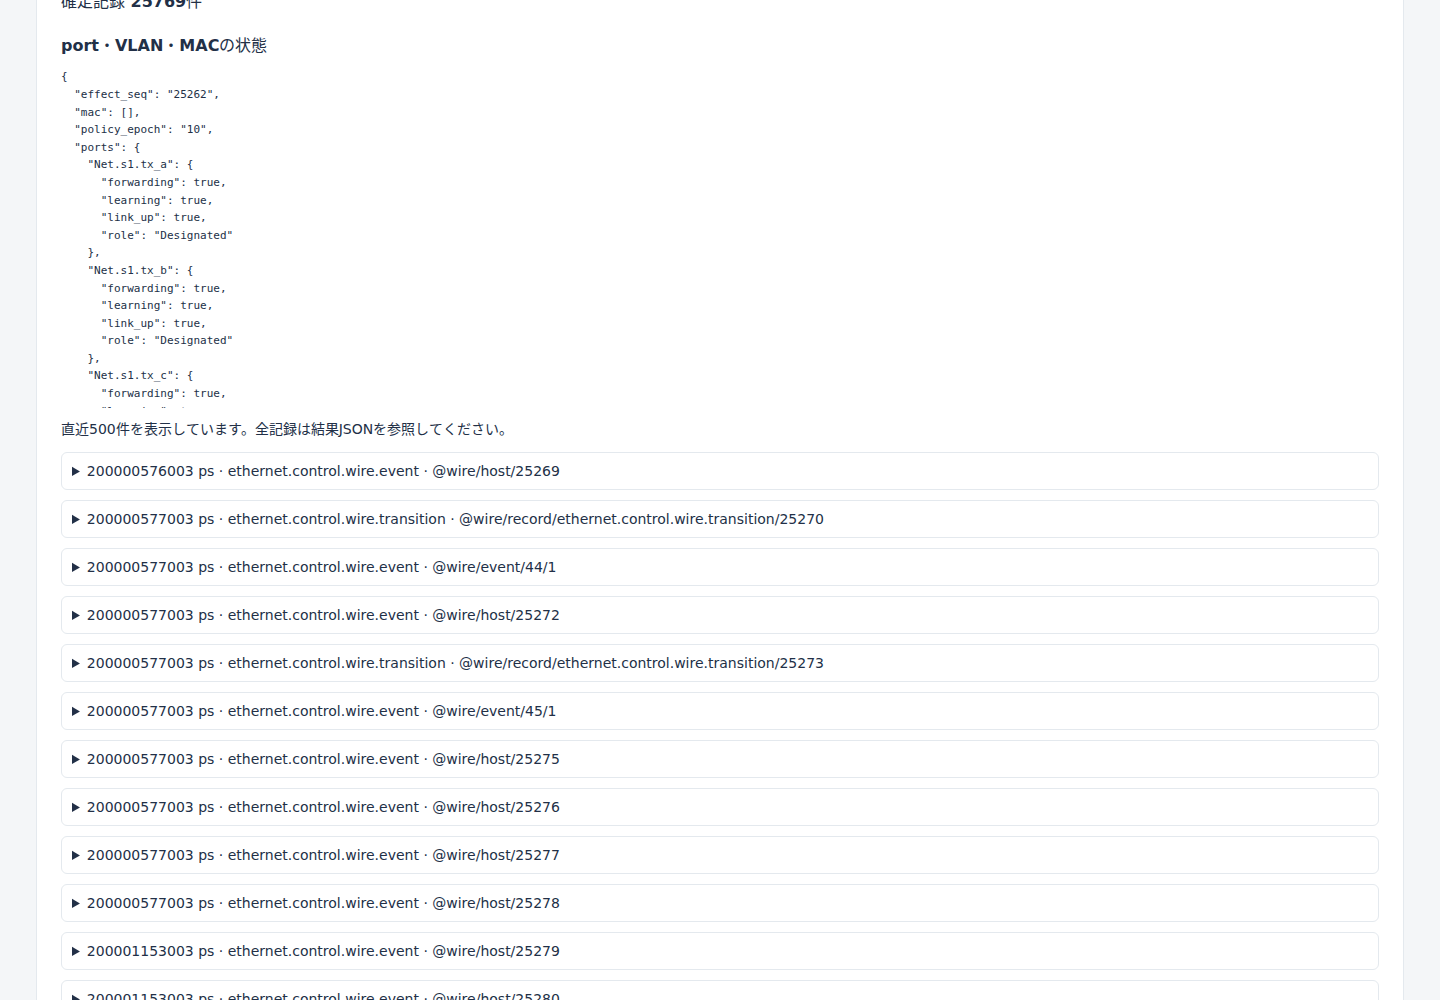Click the "port · VLAN · MACの状態" heading
Screen dimensions: 1440x1000
tap(164, 45)
